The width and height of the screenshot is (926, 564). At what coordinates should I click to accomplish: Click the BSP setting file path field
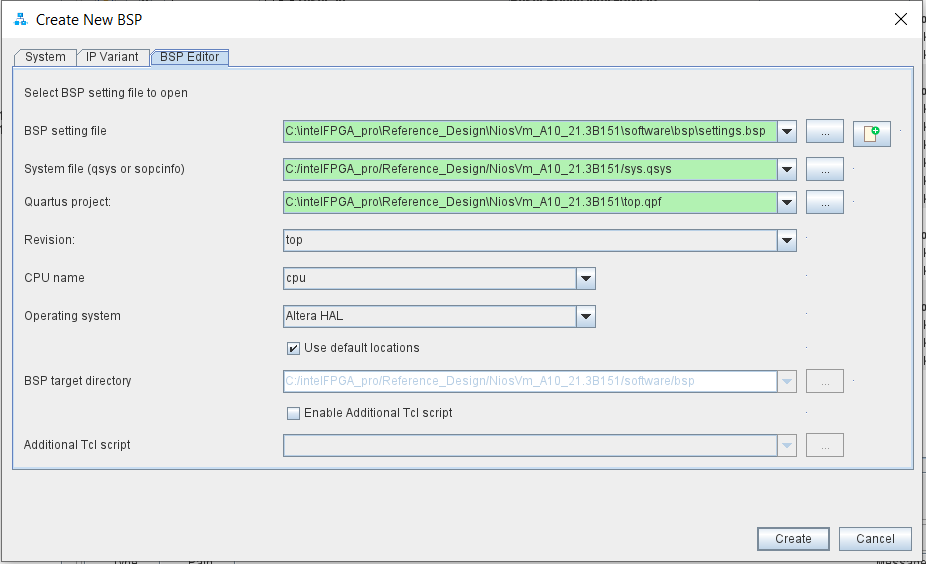pyautogui.click(x=530, y=131)
